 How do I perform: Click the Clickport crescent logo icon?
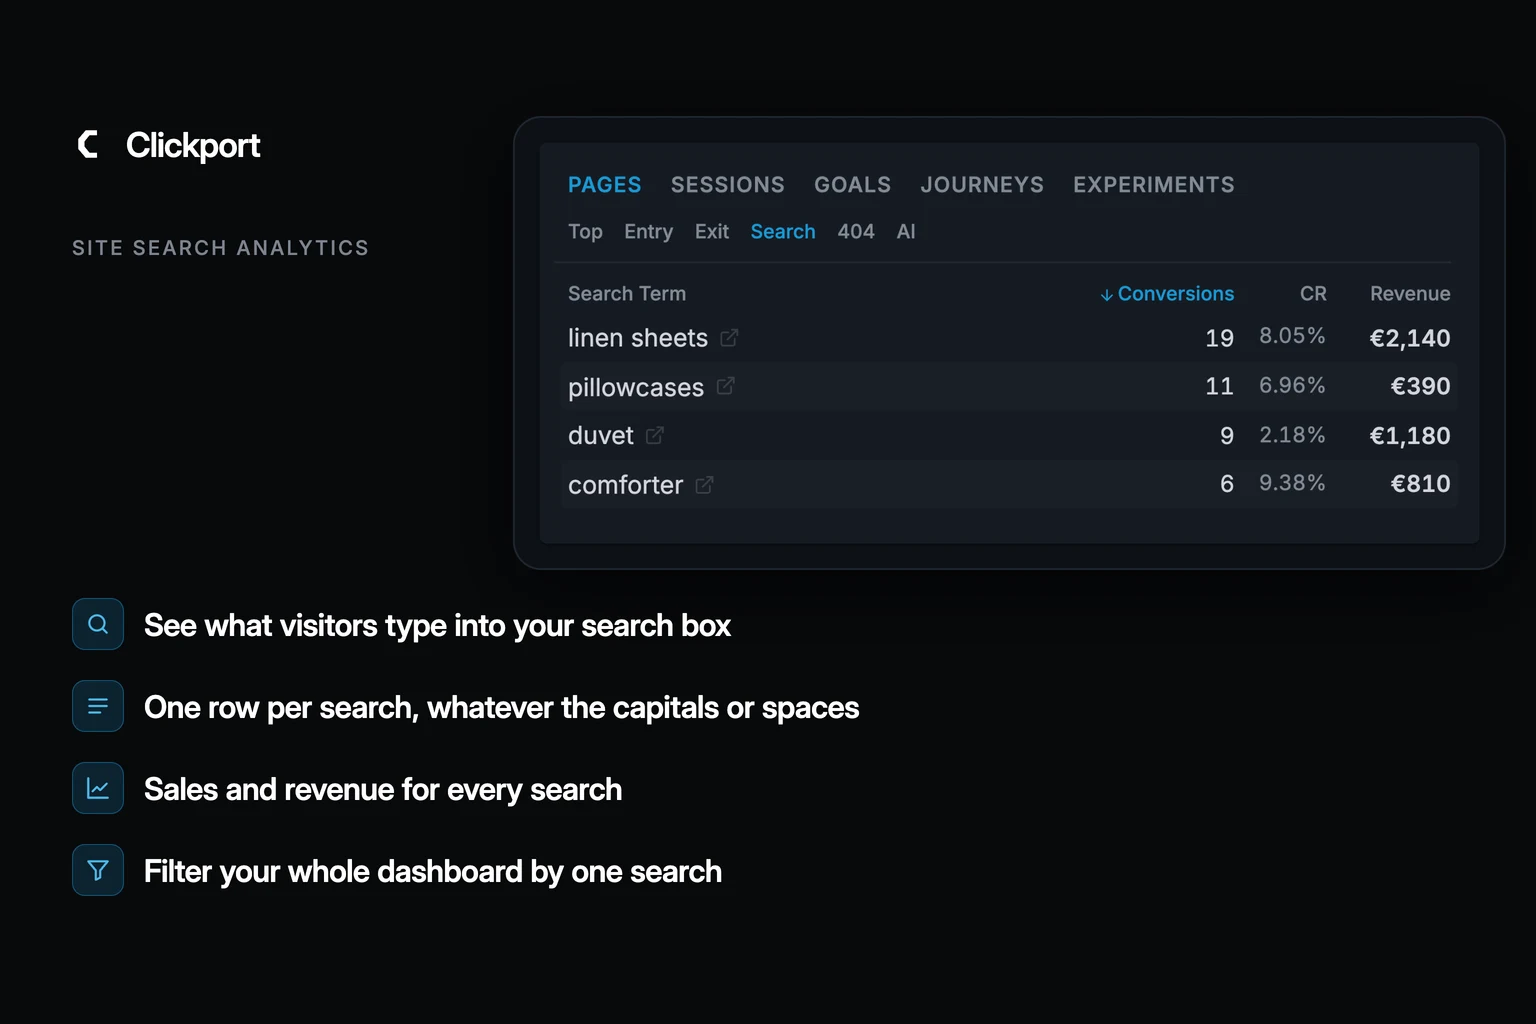click(88, 144)
